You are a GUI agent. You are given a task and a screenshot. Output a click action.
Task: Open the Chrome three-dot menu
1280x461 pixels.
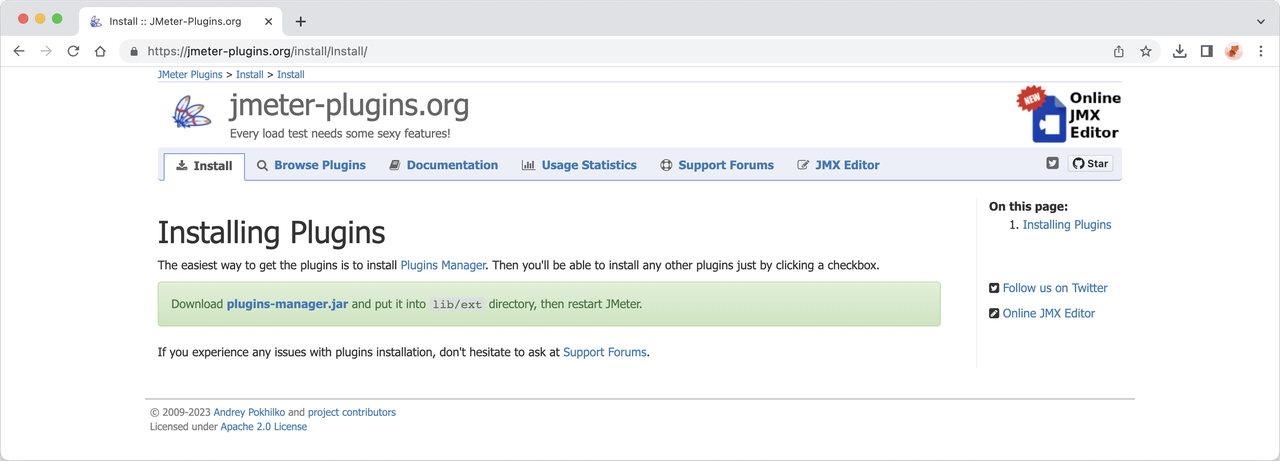tap(1261, 51)
